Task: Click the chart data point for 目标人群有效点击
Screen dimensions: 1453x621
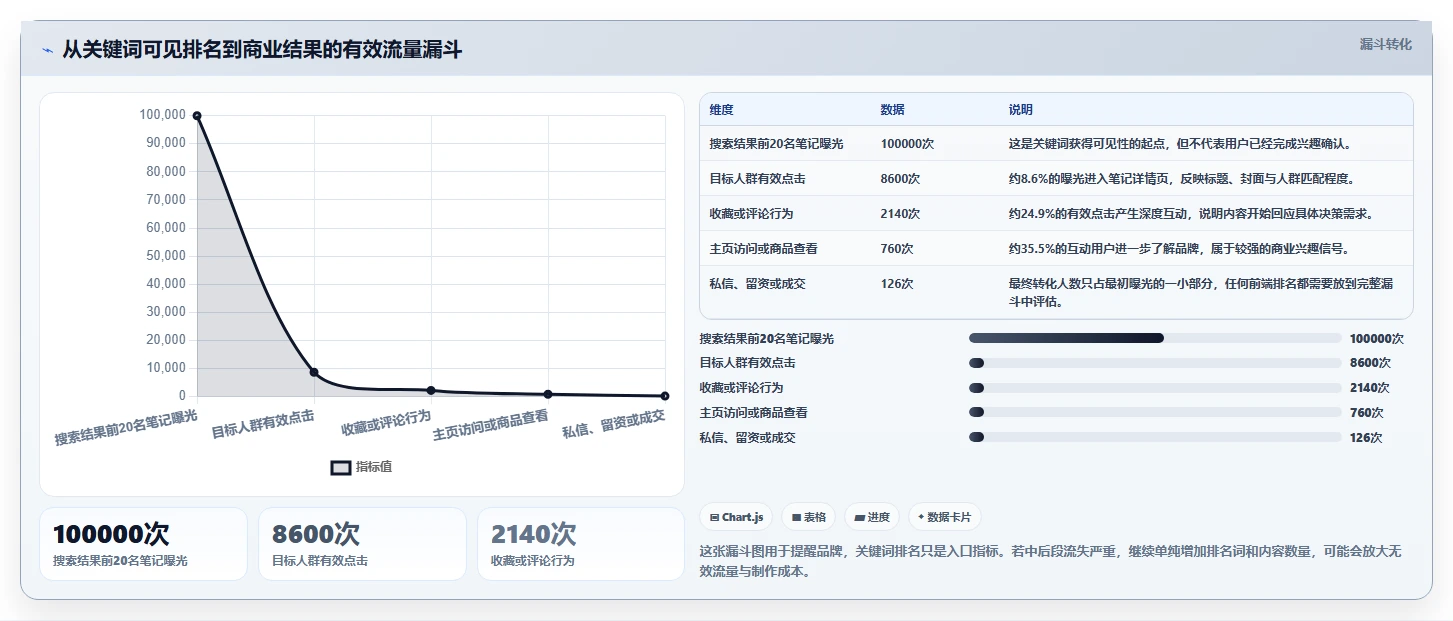Action: click(314, 372)
